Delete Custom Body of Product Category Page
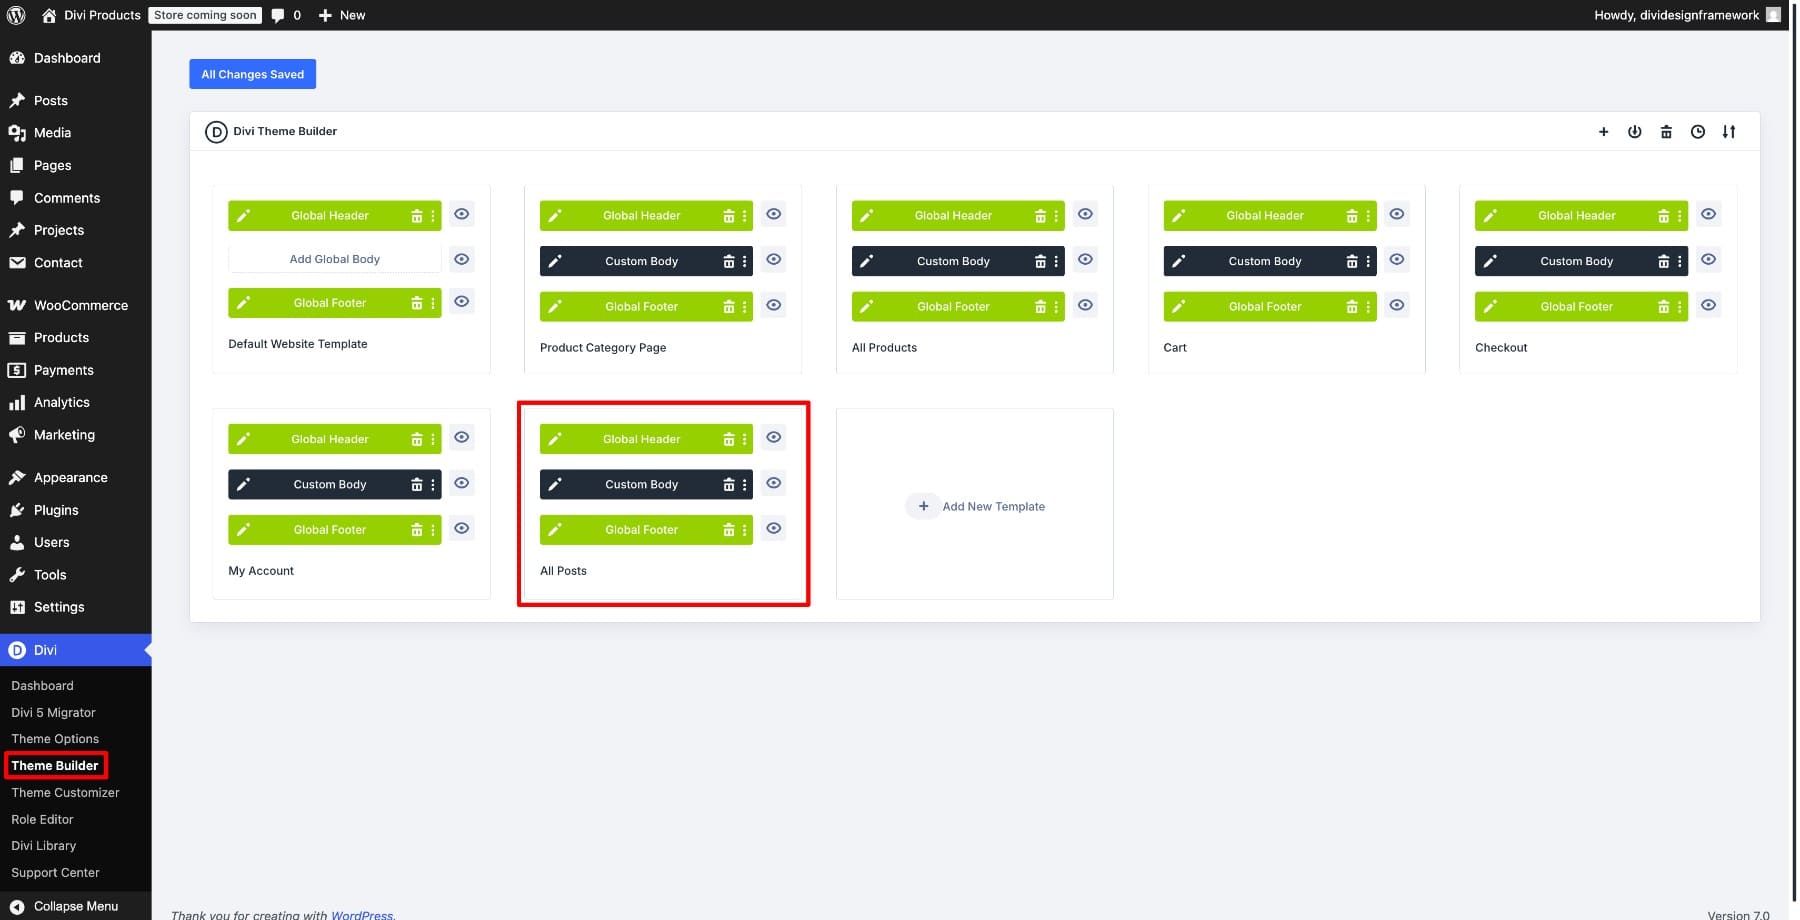The height and width of the screenshot is (920, 1800). click(729, 261)
